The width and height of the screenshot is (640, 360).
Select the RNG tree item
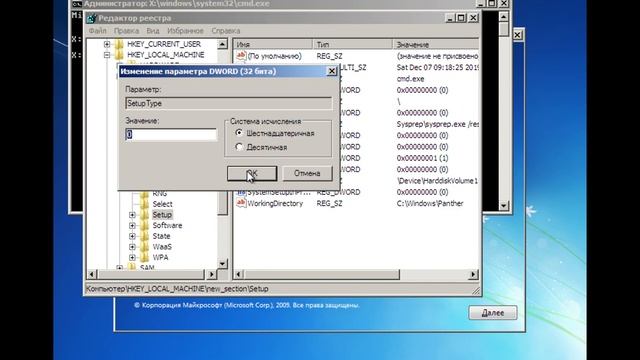pyautogui.click(x=160, y=193)
